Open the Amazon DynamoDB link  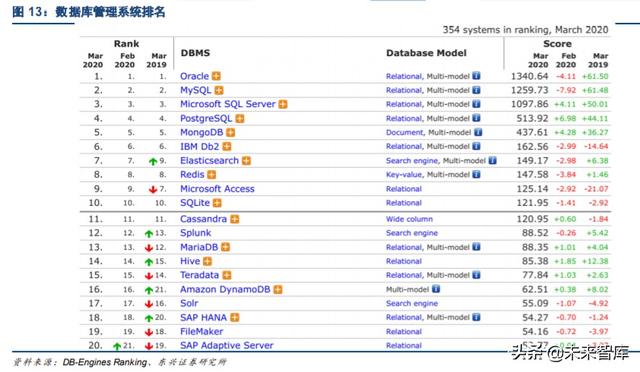(x=225, y=289)
